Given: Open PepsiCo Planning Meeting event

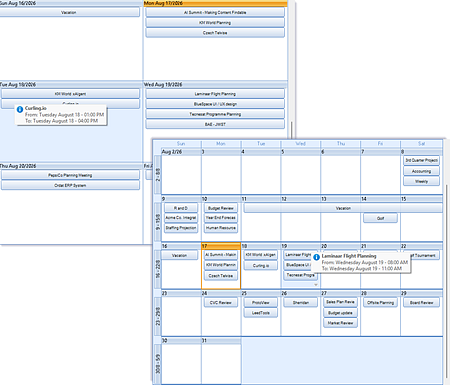Looking at the screenshot, I should tap(70, 175).
